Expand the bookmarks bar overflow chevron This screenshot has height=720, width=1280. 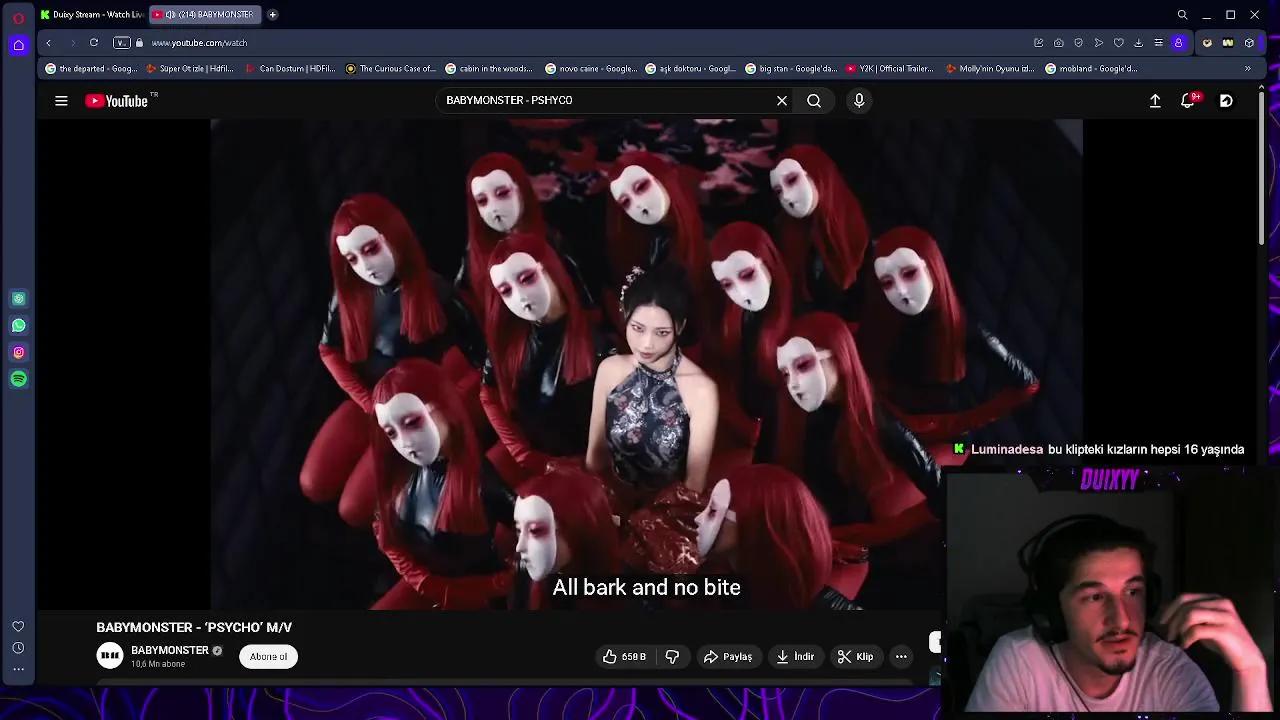click(1247, 69)
